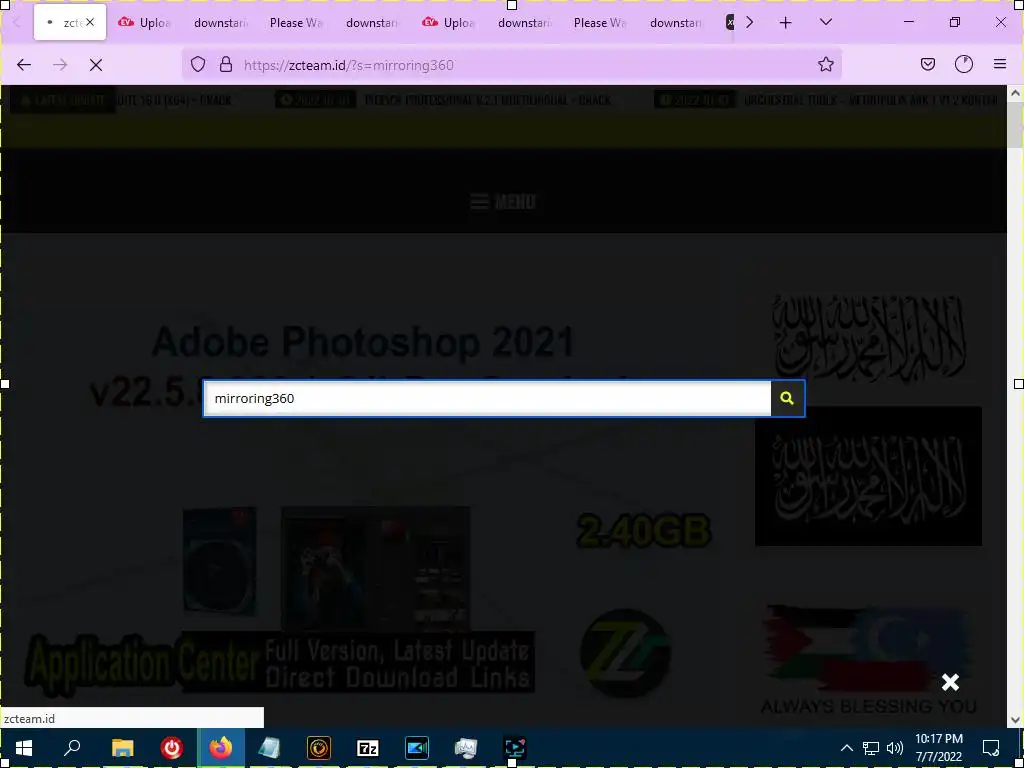This screenshot has width=1024, height=768.
Task: Launch 7-Zip from the taskbar
Action: click(368, 748)
